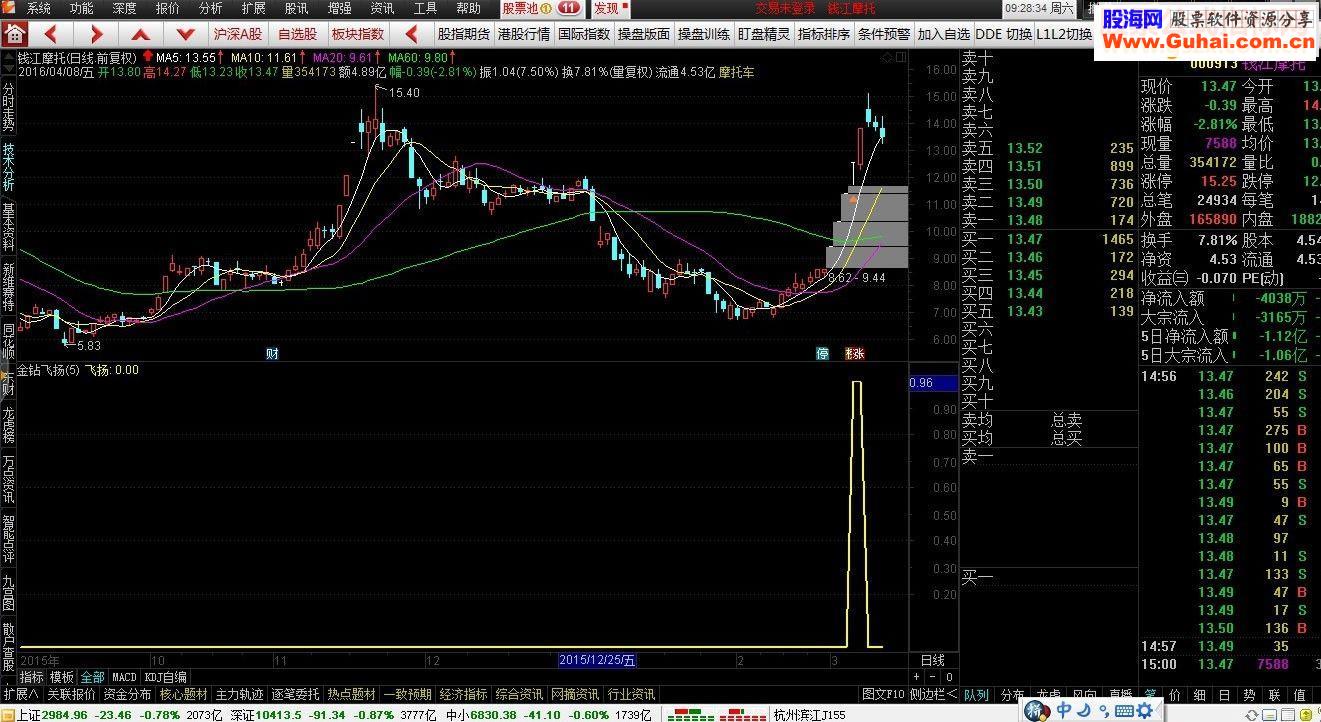This screenshot has height=722, width=1321.
Task: Expand the 扩展 panel at bottom left
Action: click(x=20, y=693)
